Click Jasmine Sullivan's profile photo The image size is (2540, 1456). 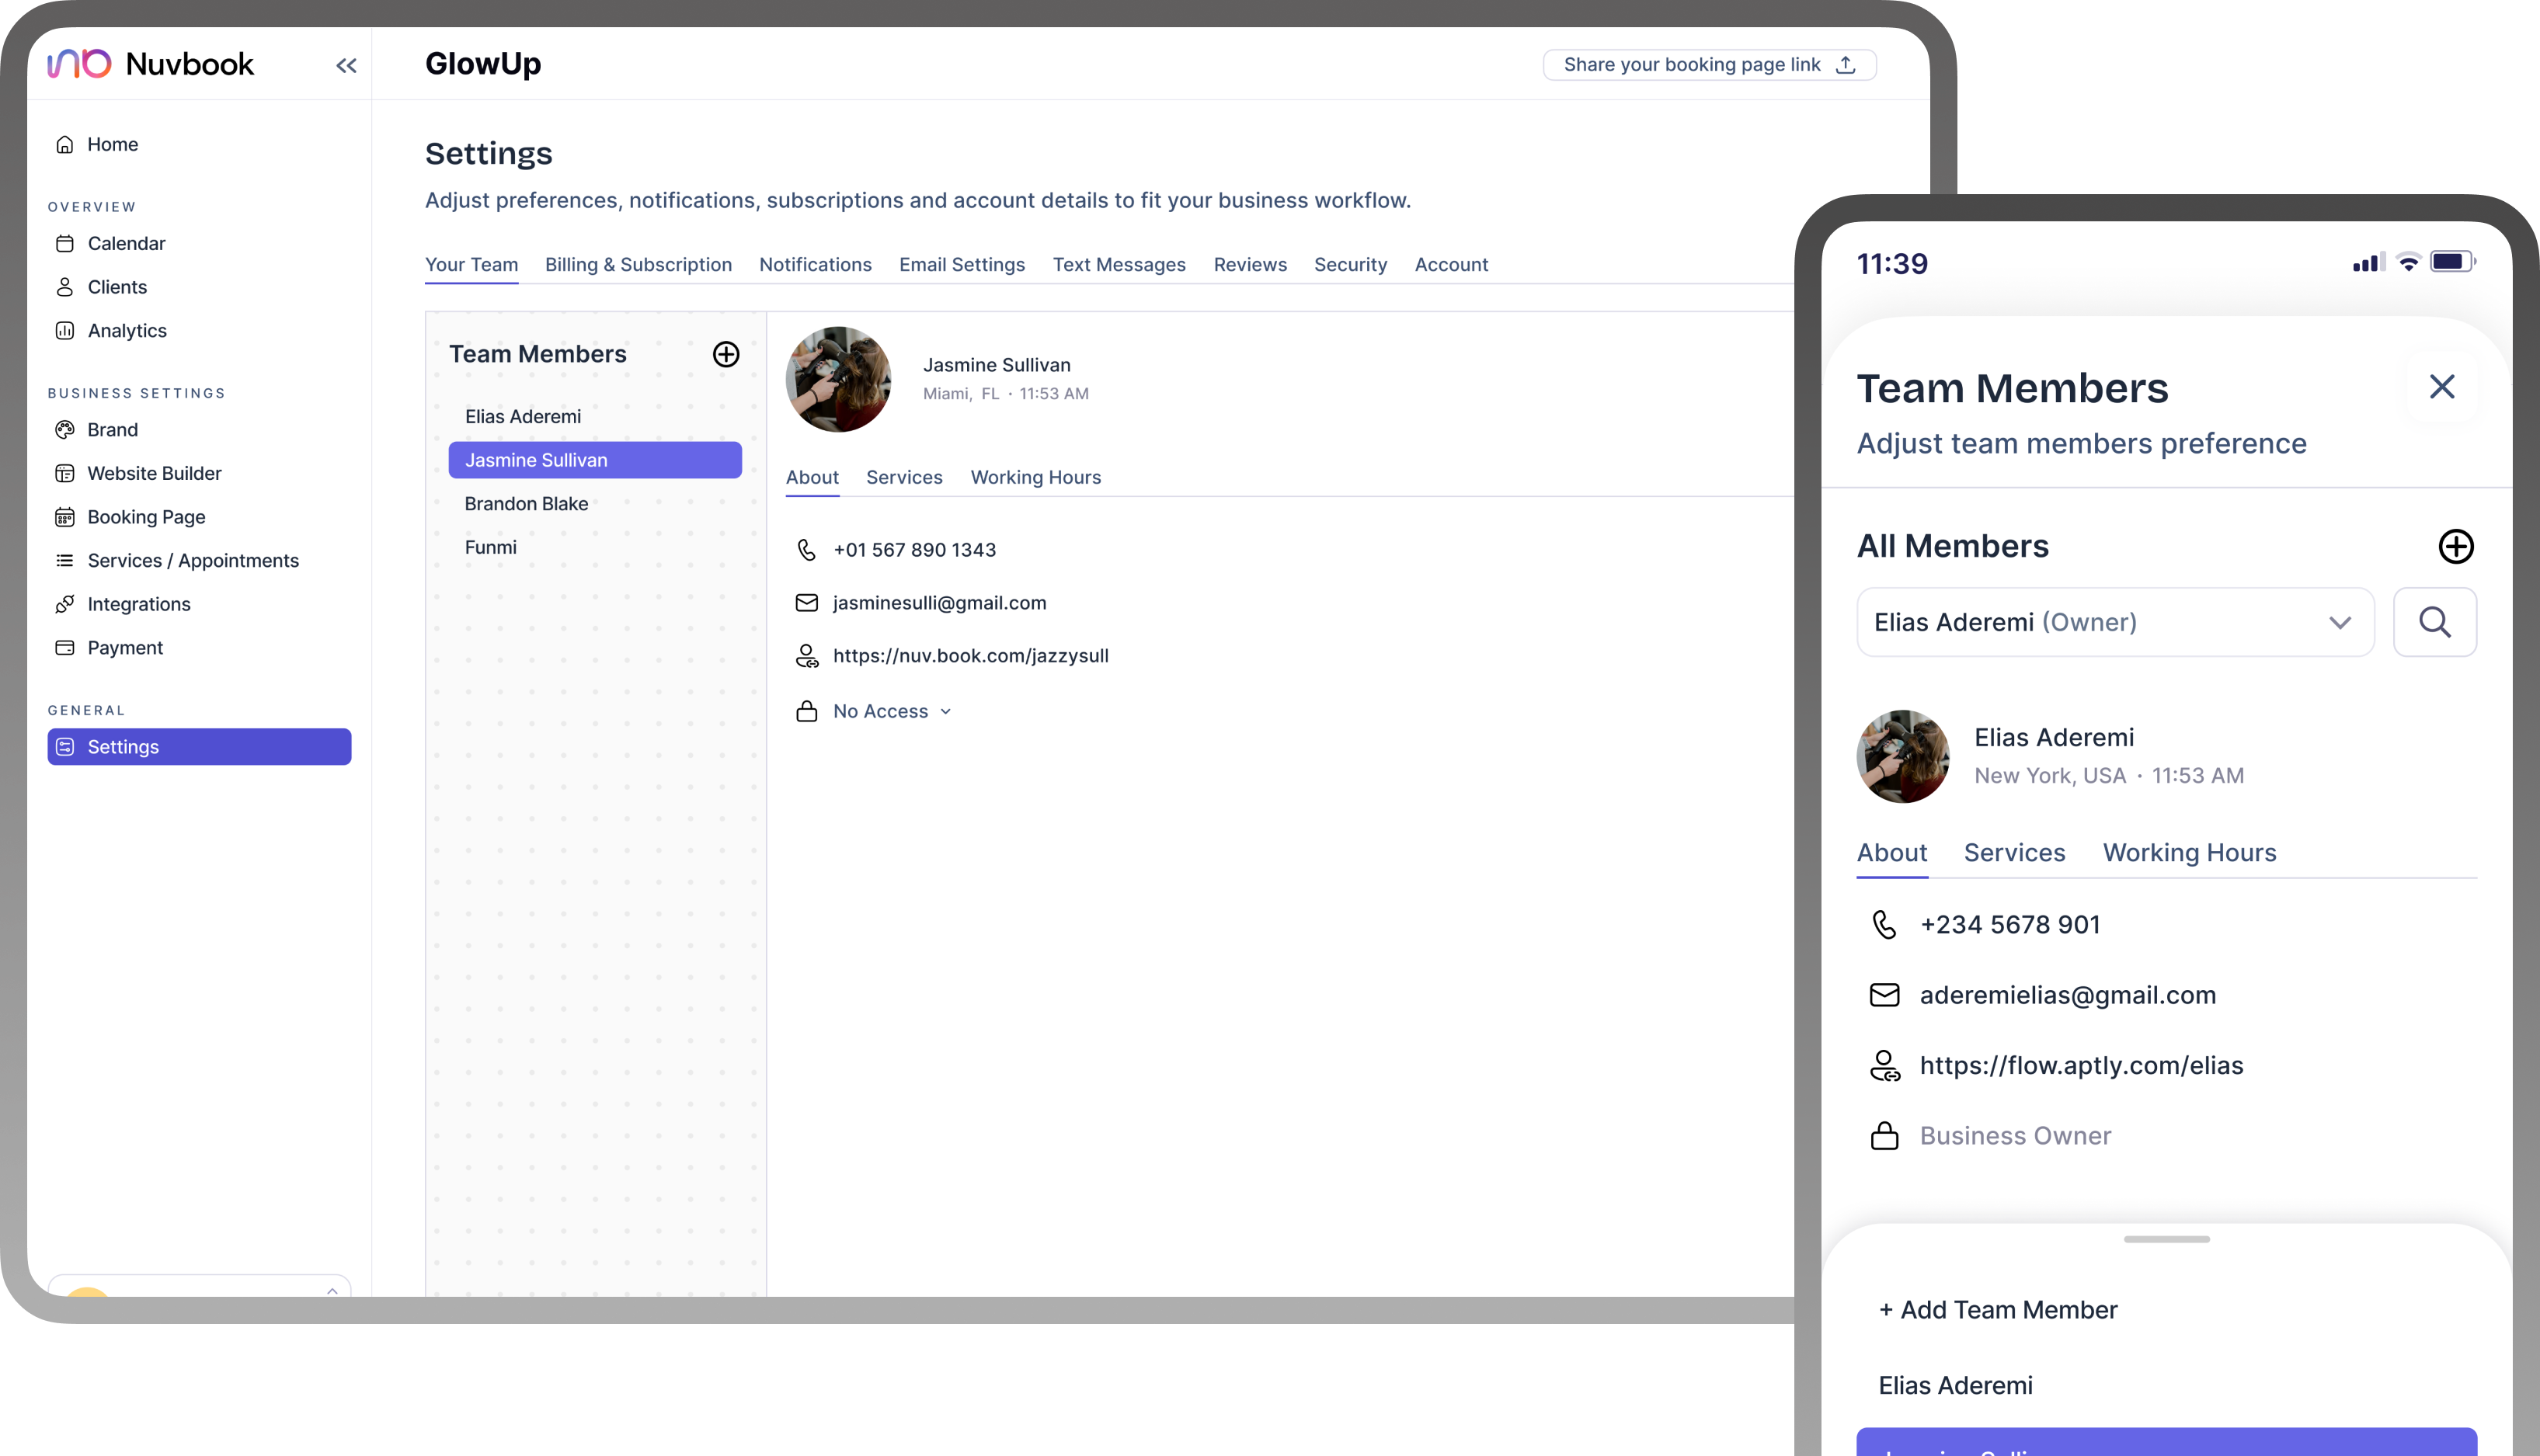click(x=838, y=380)
